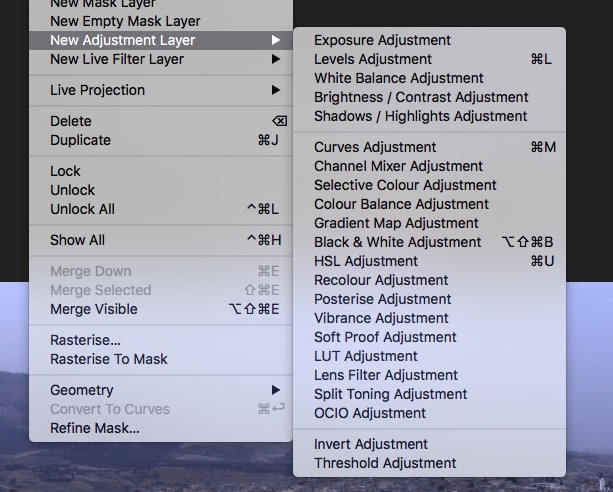Screen dimensions: 613x492
Task: Select Delete from the Layer menu
Action: tap(161, 121)
